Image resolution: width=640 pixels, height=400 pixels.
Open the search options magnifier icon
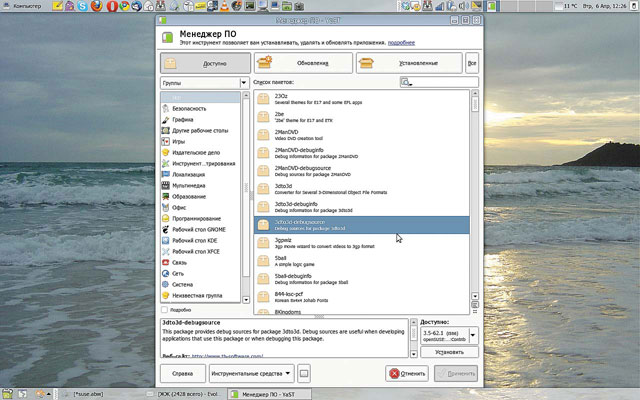pos(406,82)
